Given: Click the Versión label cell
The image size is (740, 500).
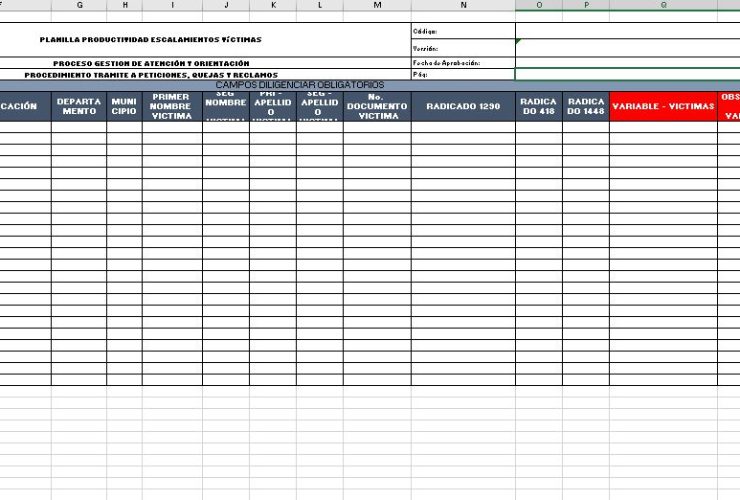Looking at the screenshot, I should coord(463,48).
